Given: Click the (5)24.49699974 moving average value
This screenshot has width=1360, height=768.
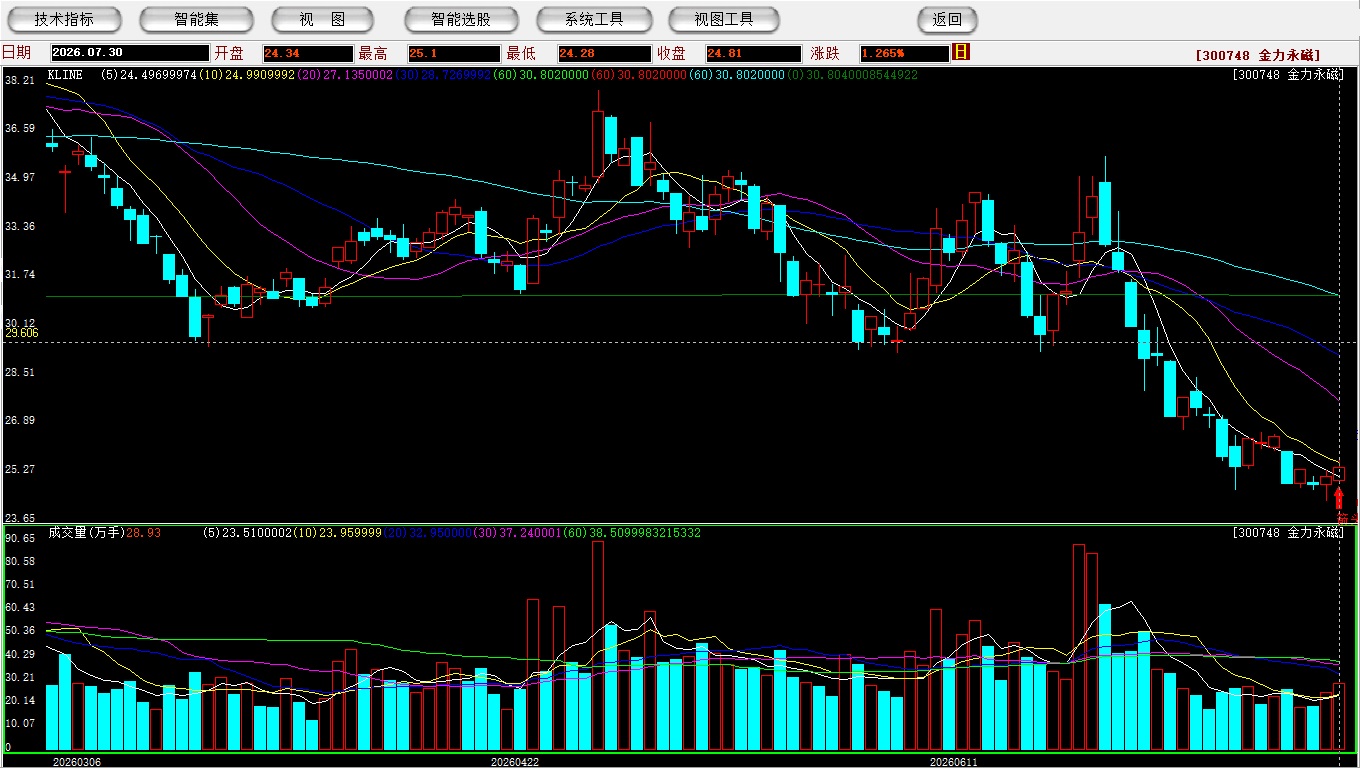Looking at the screenshot, I should (149, 75).
